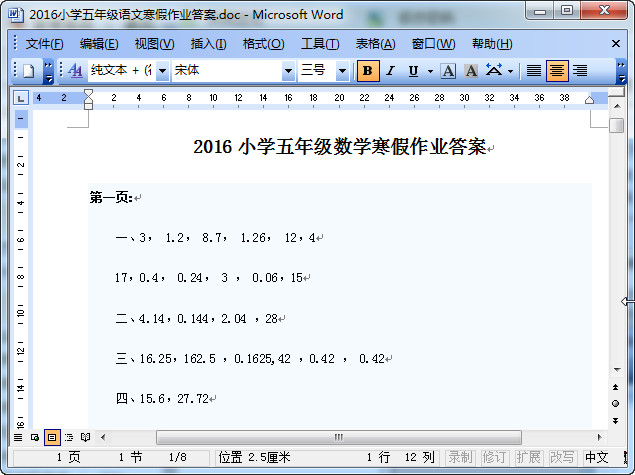Click the split box above vertical scrollbar
The height and width of the screenshot is (475, 635).
pyautogui.click(x=616, y=93)
